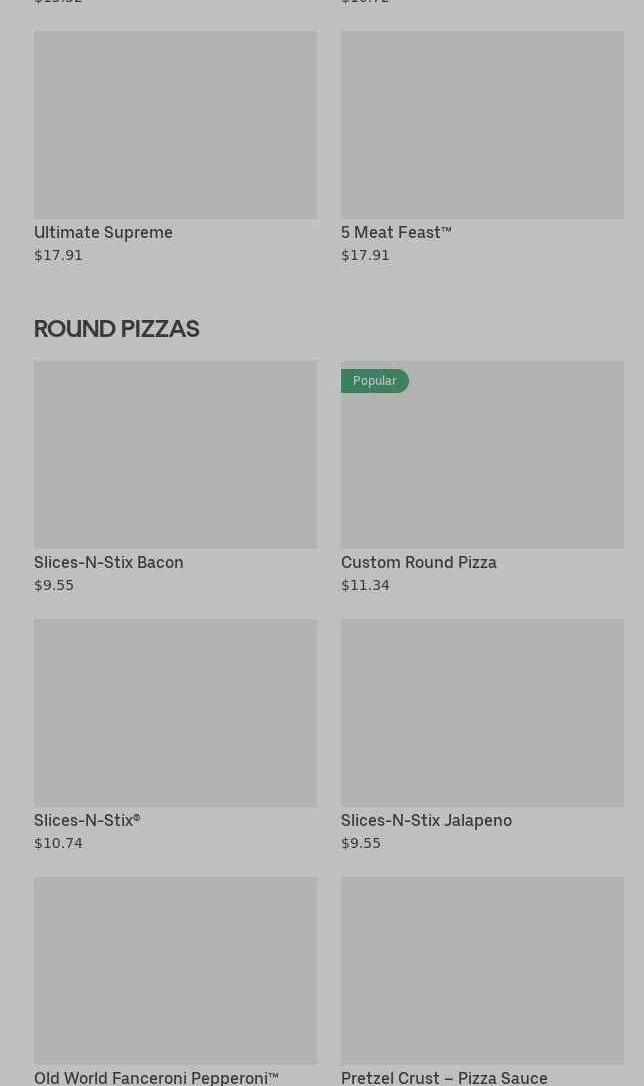The height and width of the screenshot is (1086, 644).
Task: Open the 5 Meat Feast pizza image
Action: tap(482, 125)
